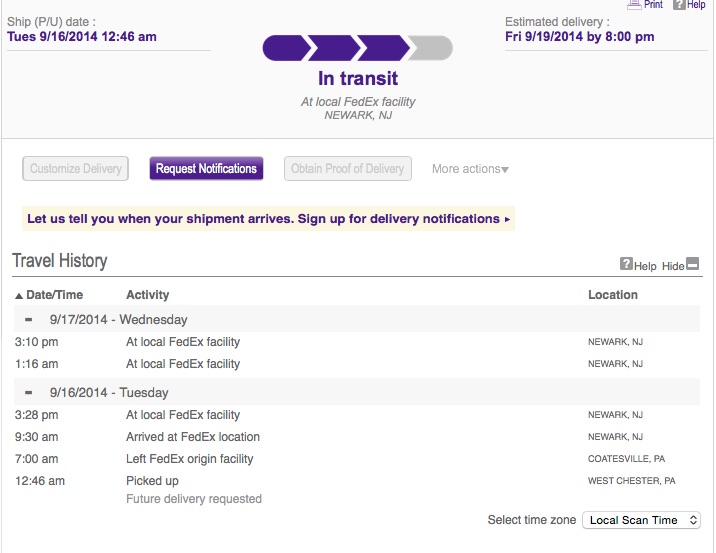Click Travel History help question icon
The image size is (716, 553).
pyautogui.click(x=626, y=263)
